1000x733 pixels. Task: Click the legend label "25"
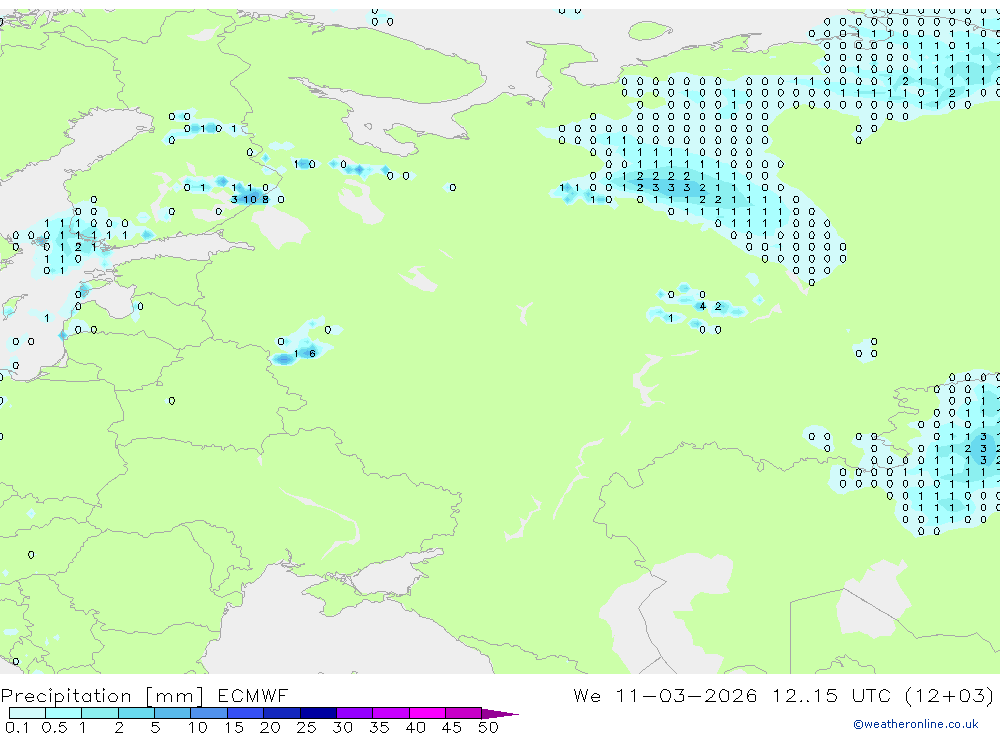(x=306, y=727)
